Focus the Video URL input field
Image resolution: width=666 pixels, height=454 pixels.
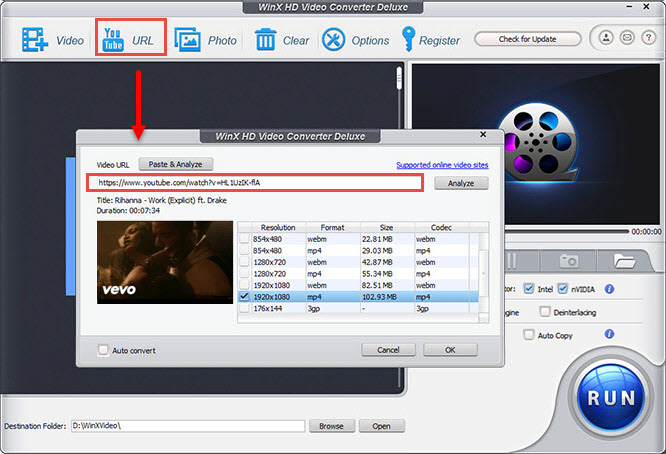(255, 183)
